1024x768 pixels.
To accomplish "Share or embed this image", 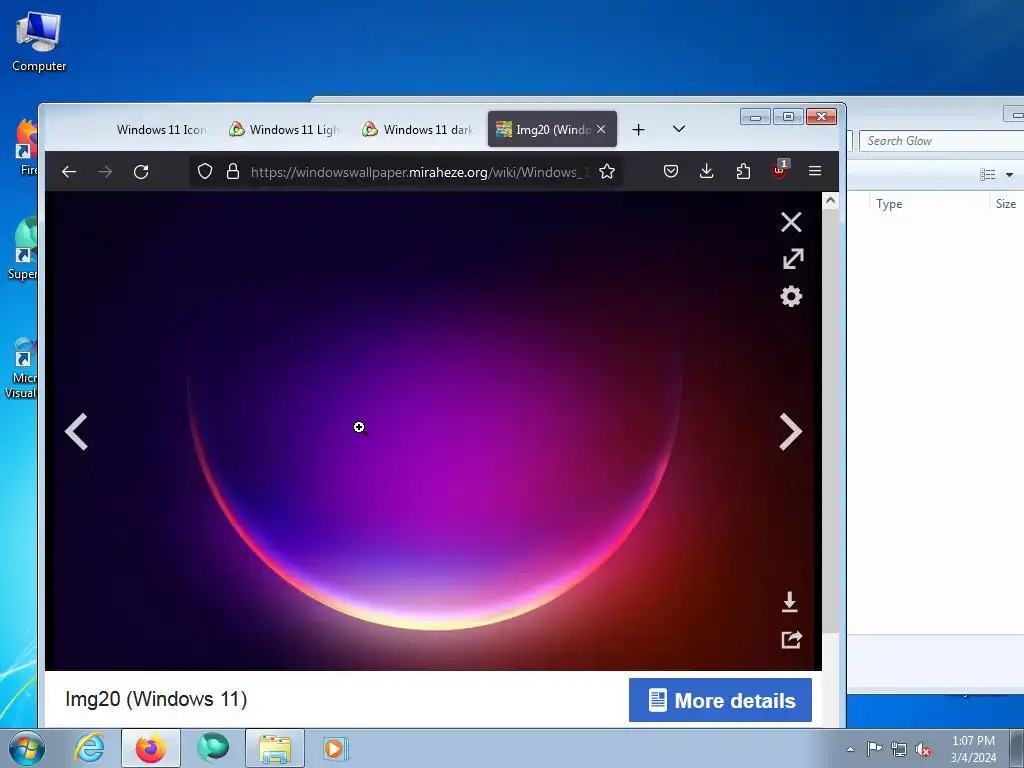I will (x=791, y=639).
